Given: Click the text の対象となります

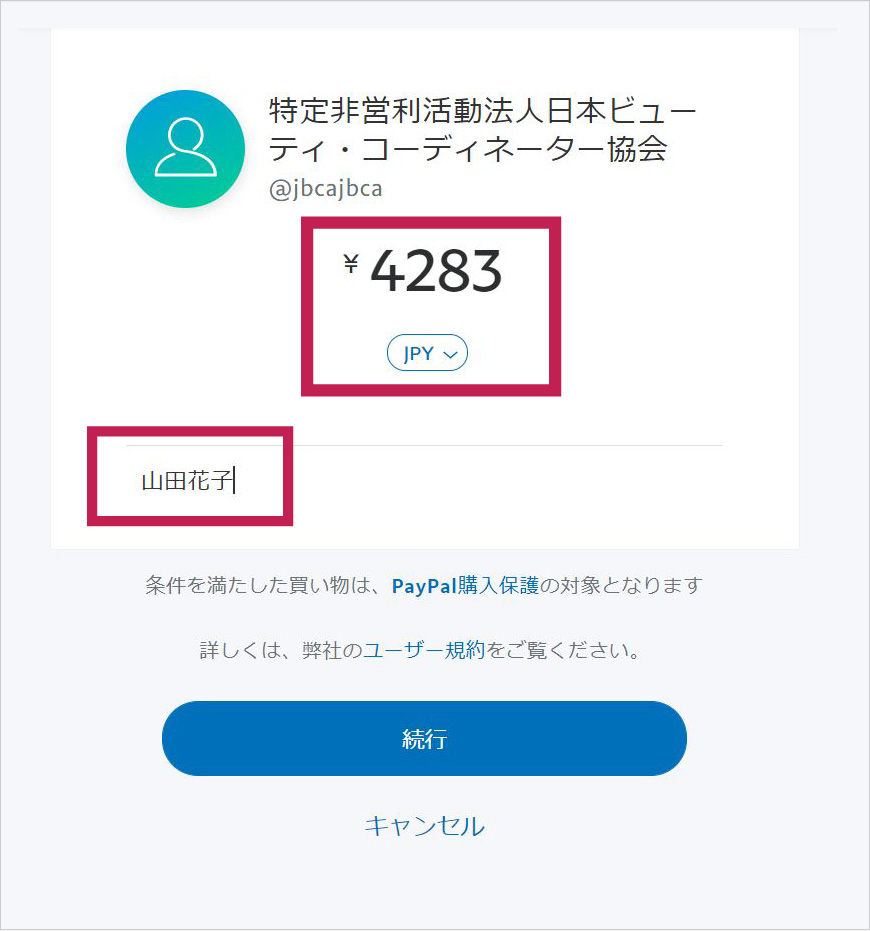Looking at the screenshot, I should [621, 586].
